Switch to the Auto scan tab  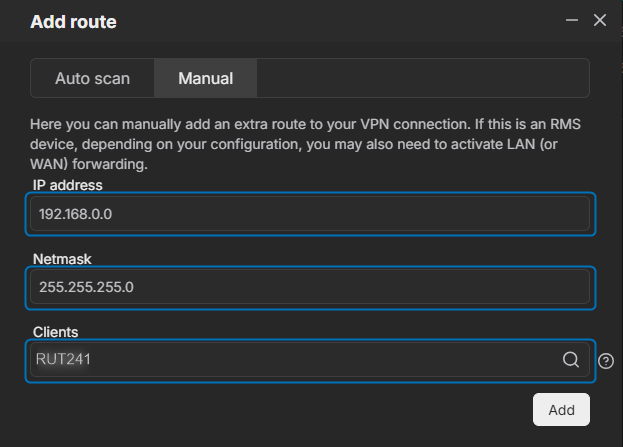(93, 78)
